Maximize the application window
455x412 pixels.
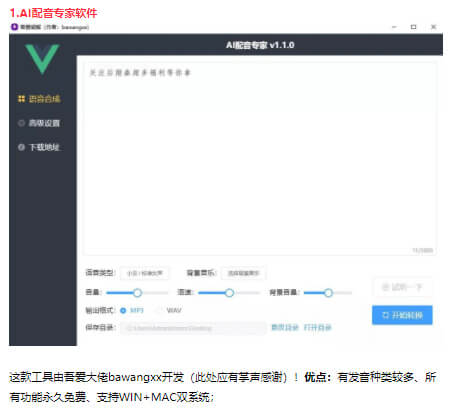(414, 27)
